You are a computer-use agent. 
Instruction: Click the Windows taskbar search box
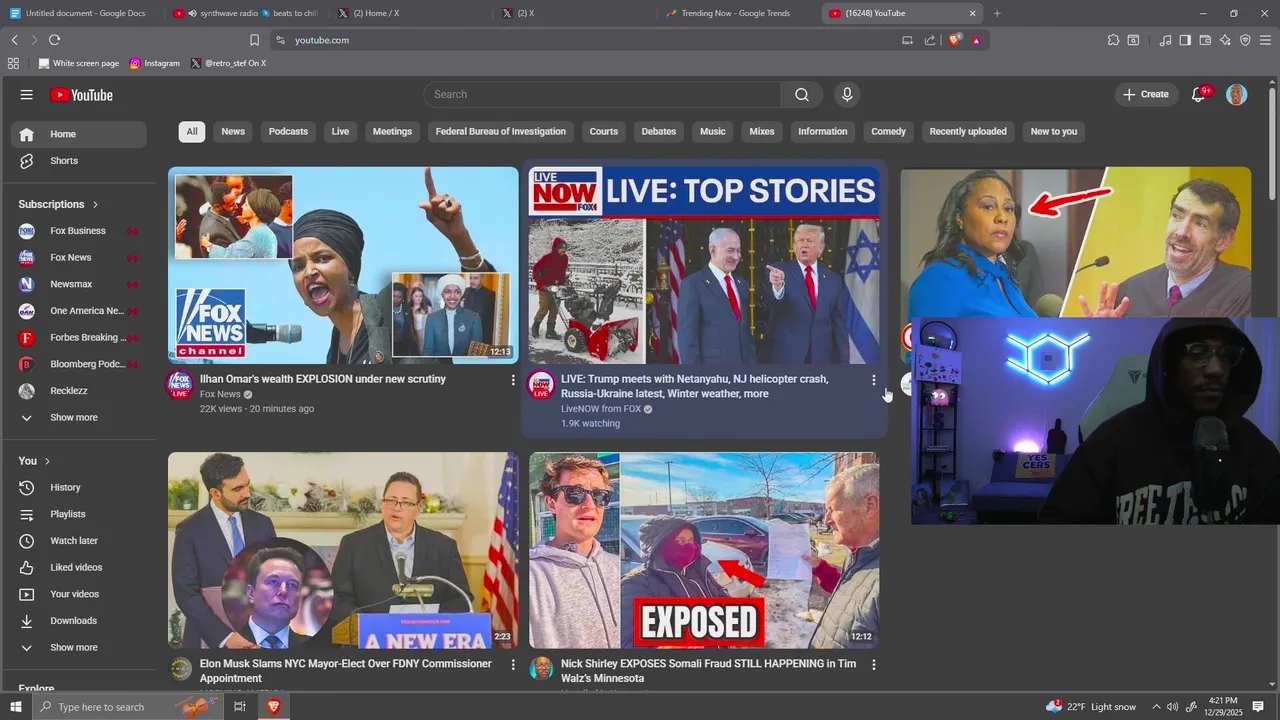128,707
